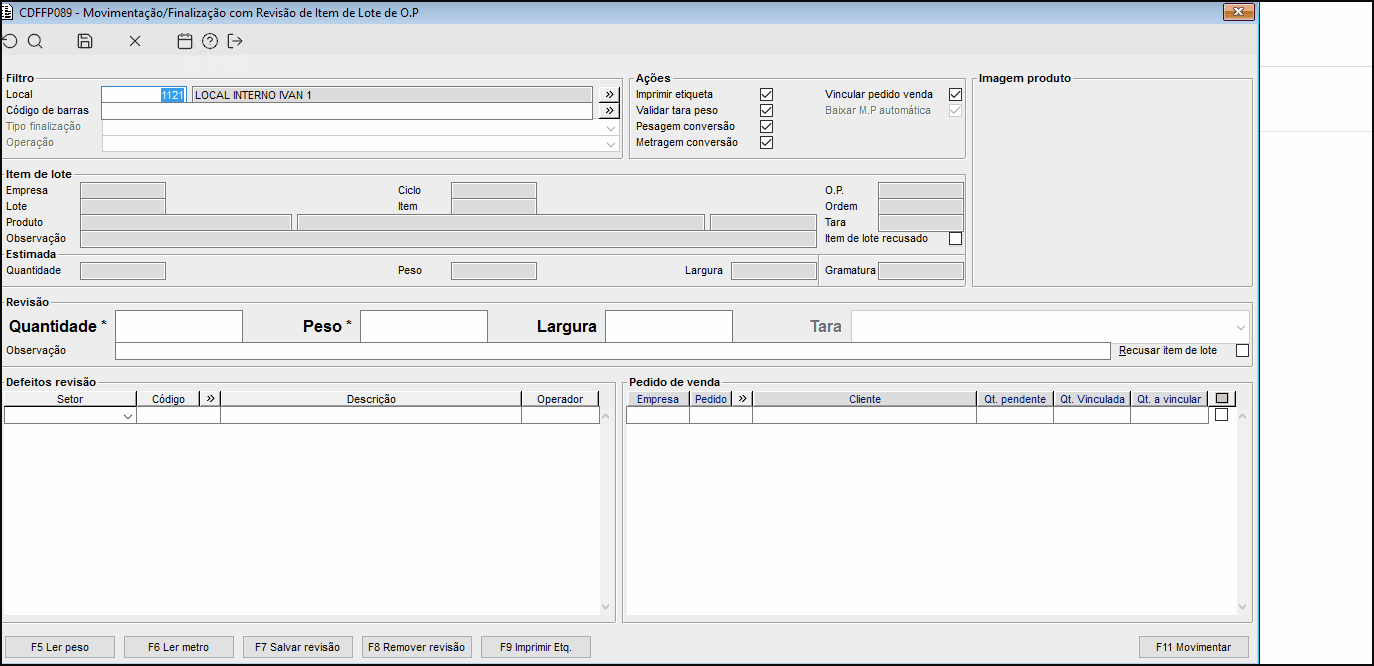Click the Qt. pendente column header
1374x666 pixels.
pyautogui.click(x=1015, y=399)
